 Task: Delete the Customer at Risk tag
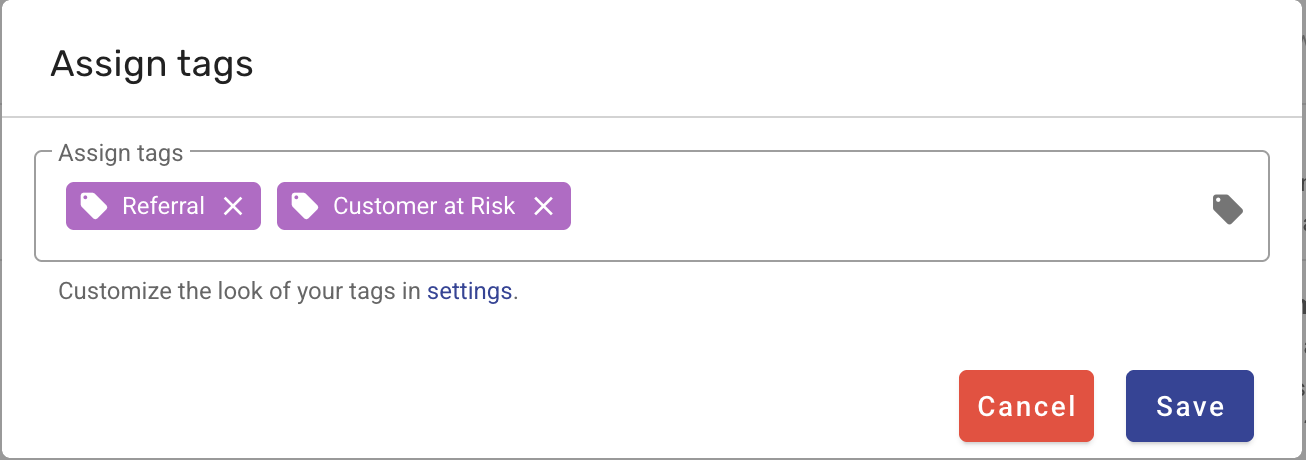pos(543,206)
